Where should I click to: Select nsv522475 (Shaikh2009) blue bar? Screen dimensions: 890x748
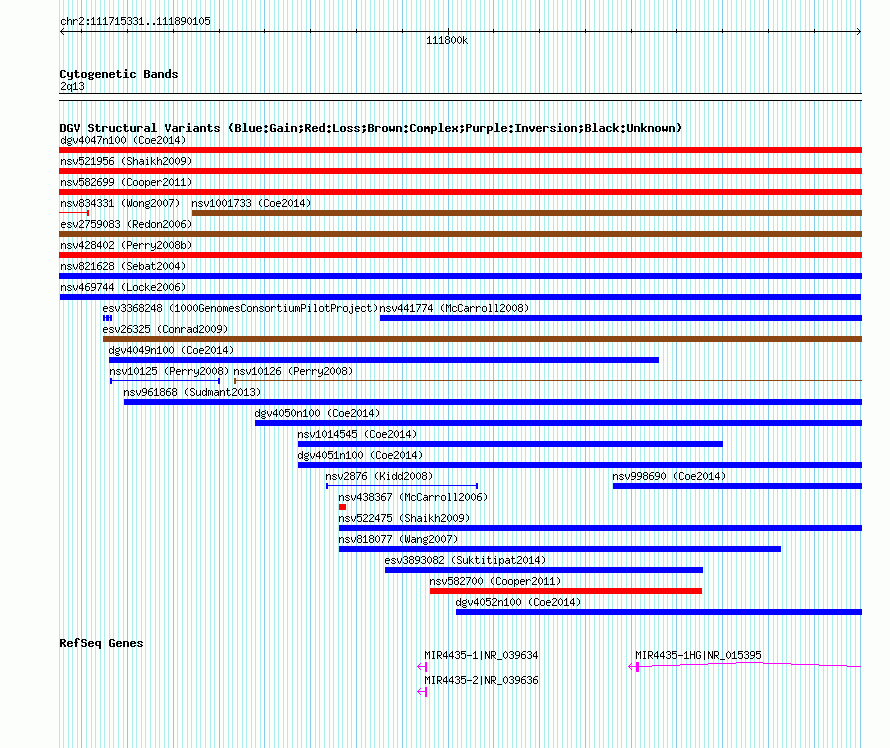click(601, 528)
